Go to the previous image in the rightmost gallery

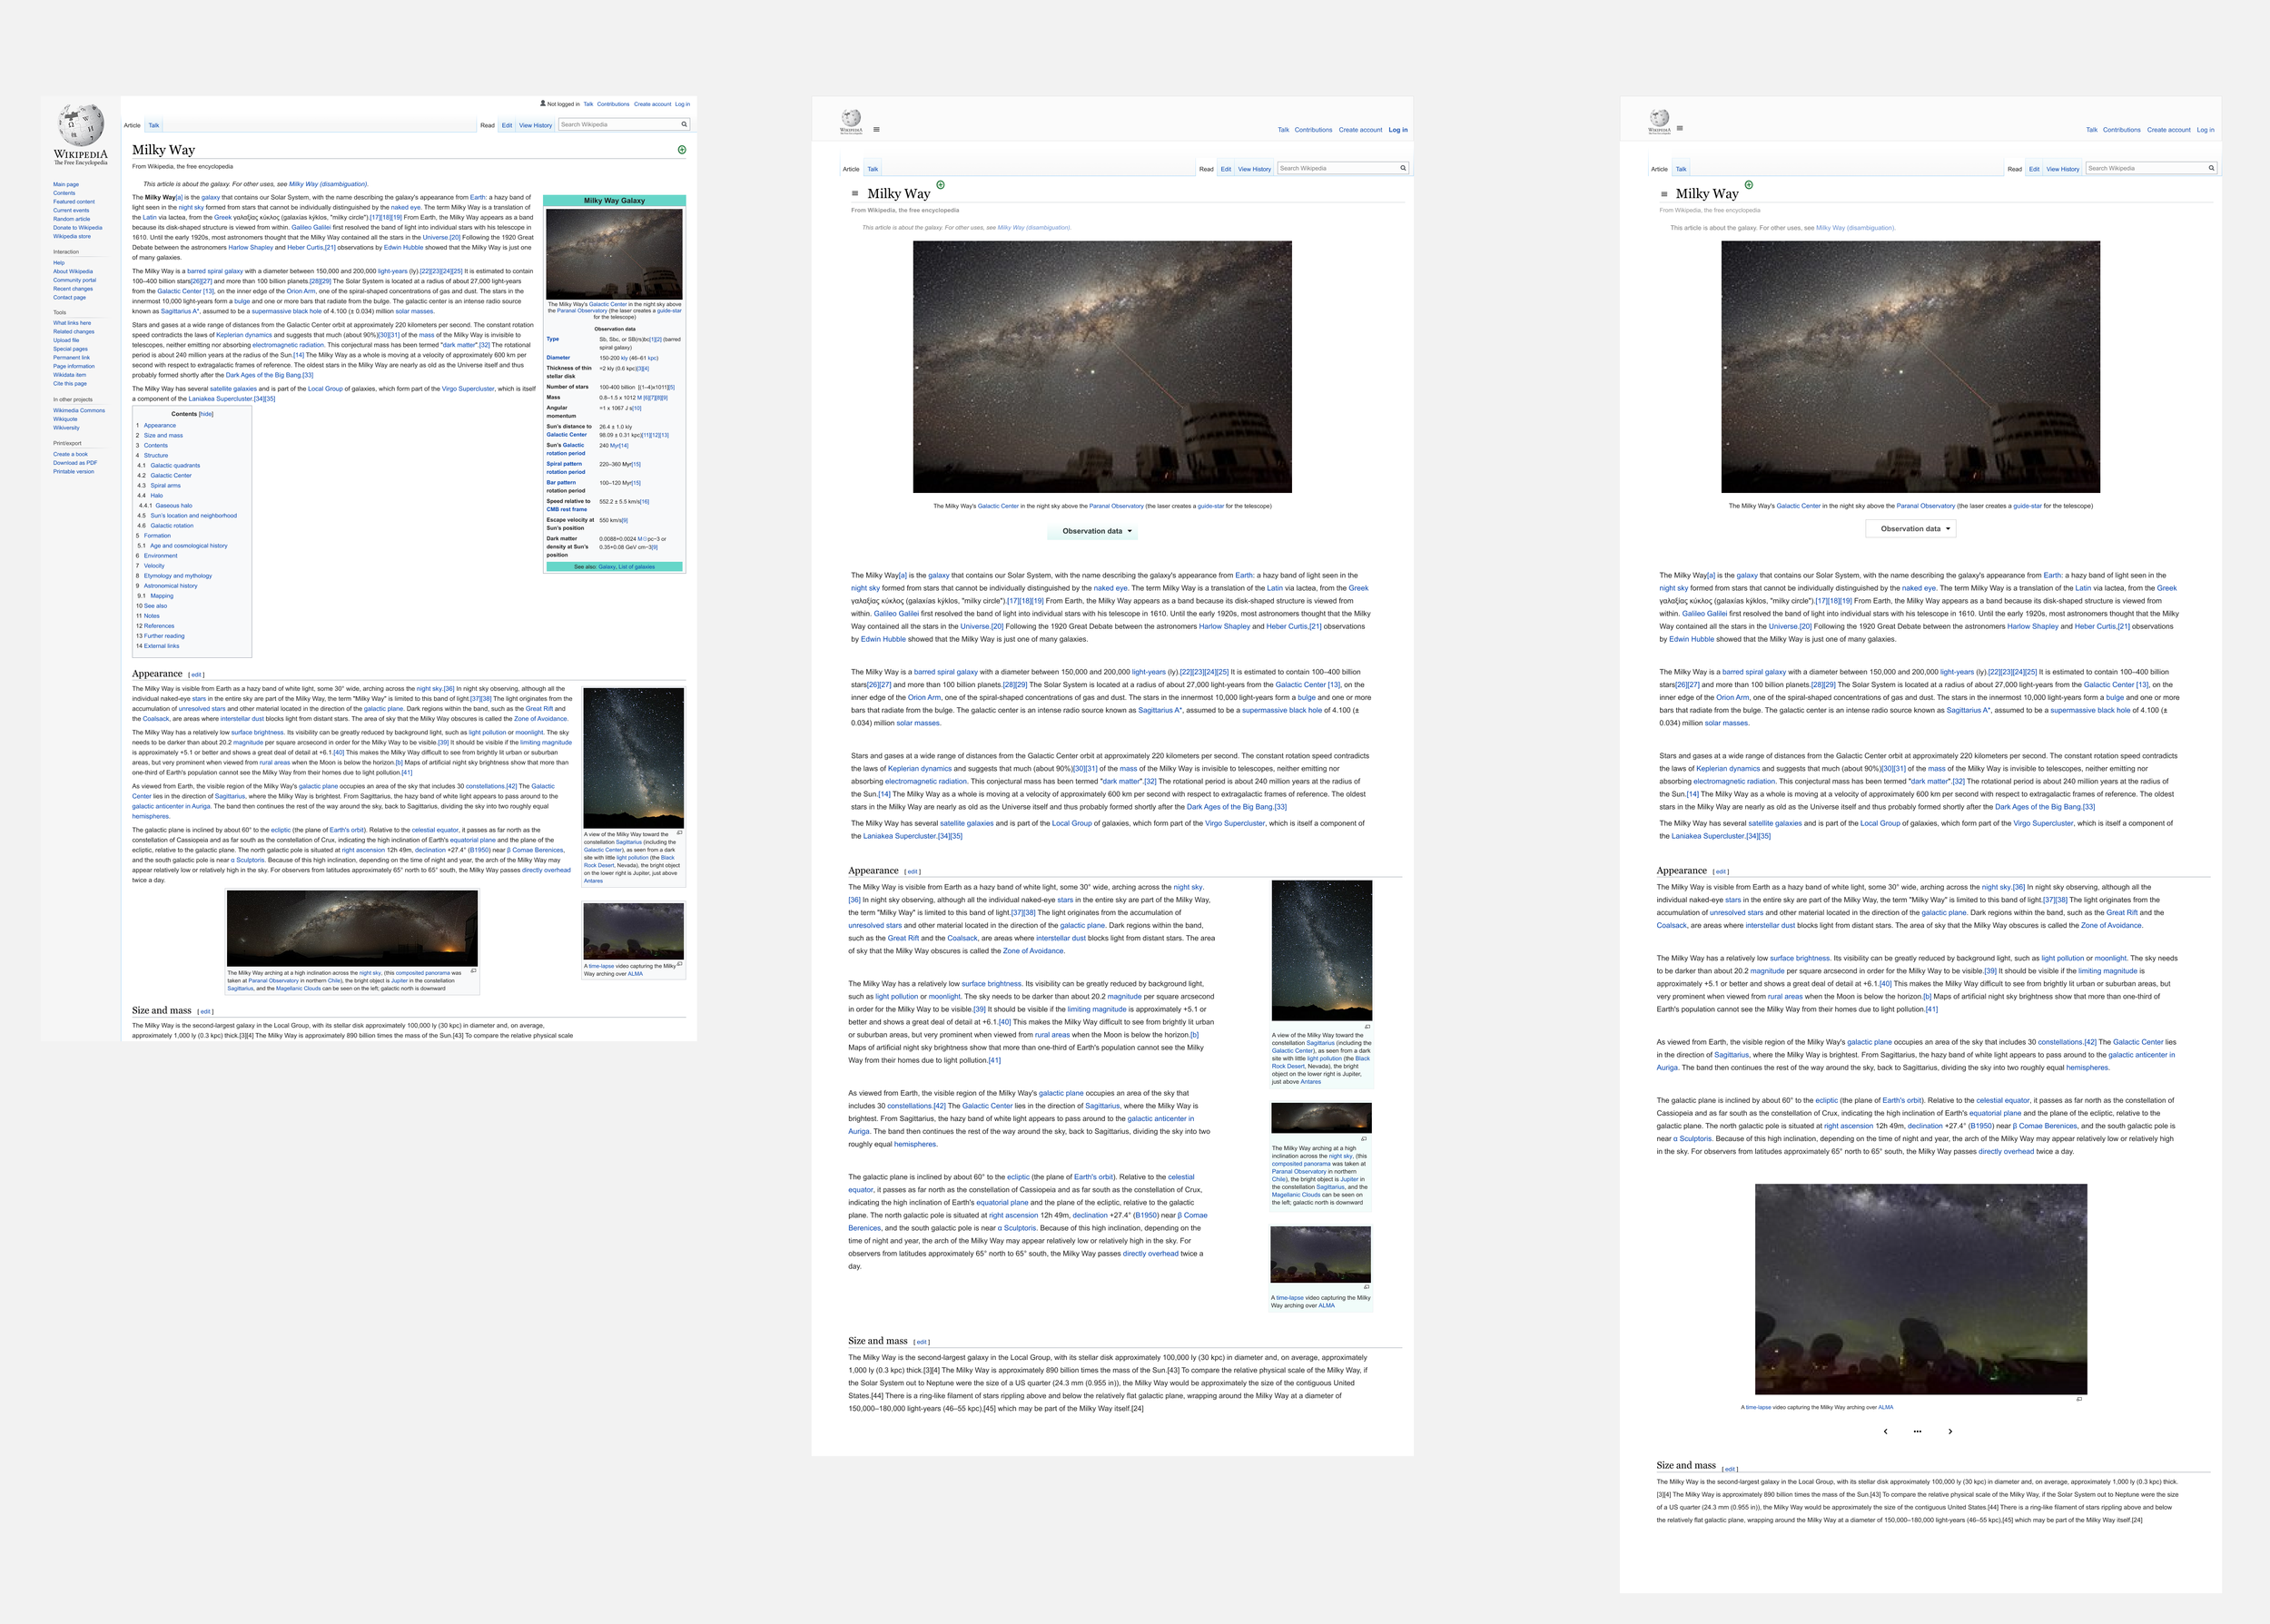point(1886,1431)
